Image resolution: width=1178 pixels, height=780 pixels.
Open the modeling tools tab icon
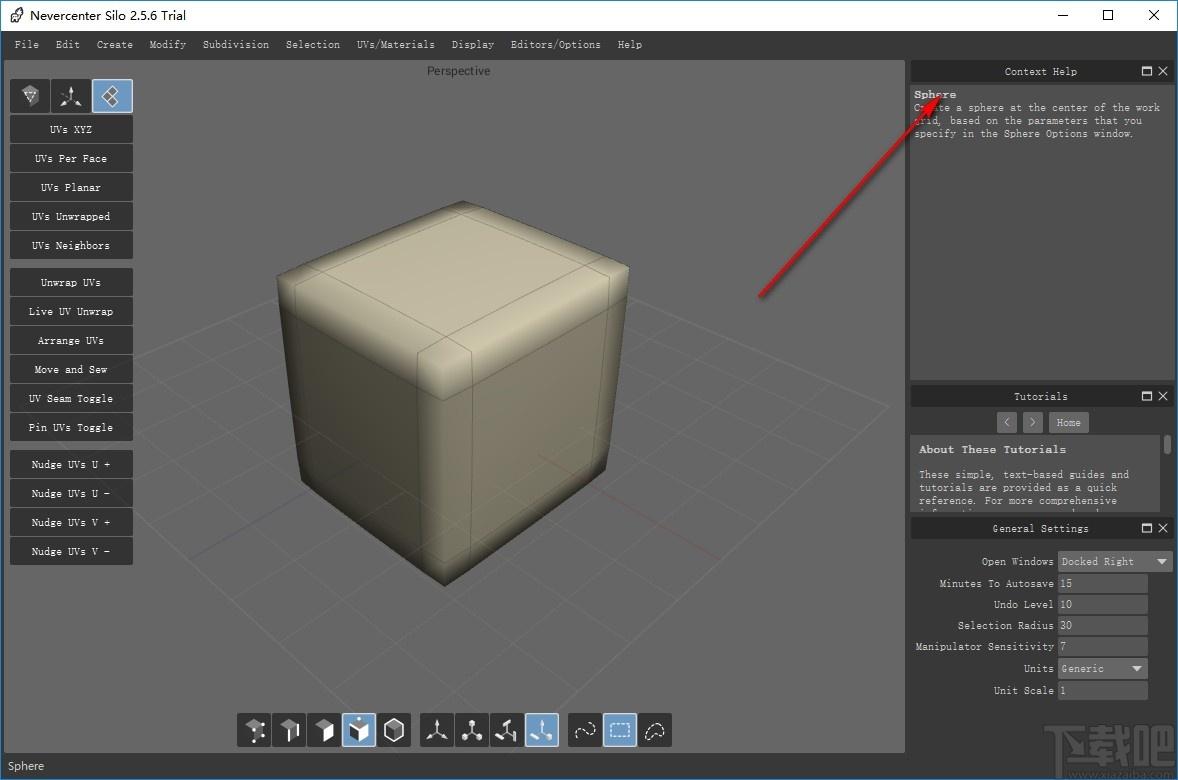coord(31,96)
